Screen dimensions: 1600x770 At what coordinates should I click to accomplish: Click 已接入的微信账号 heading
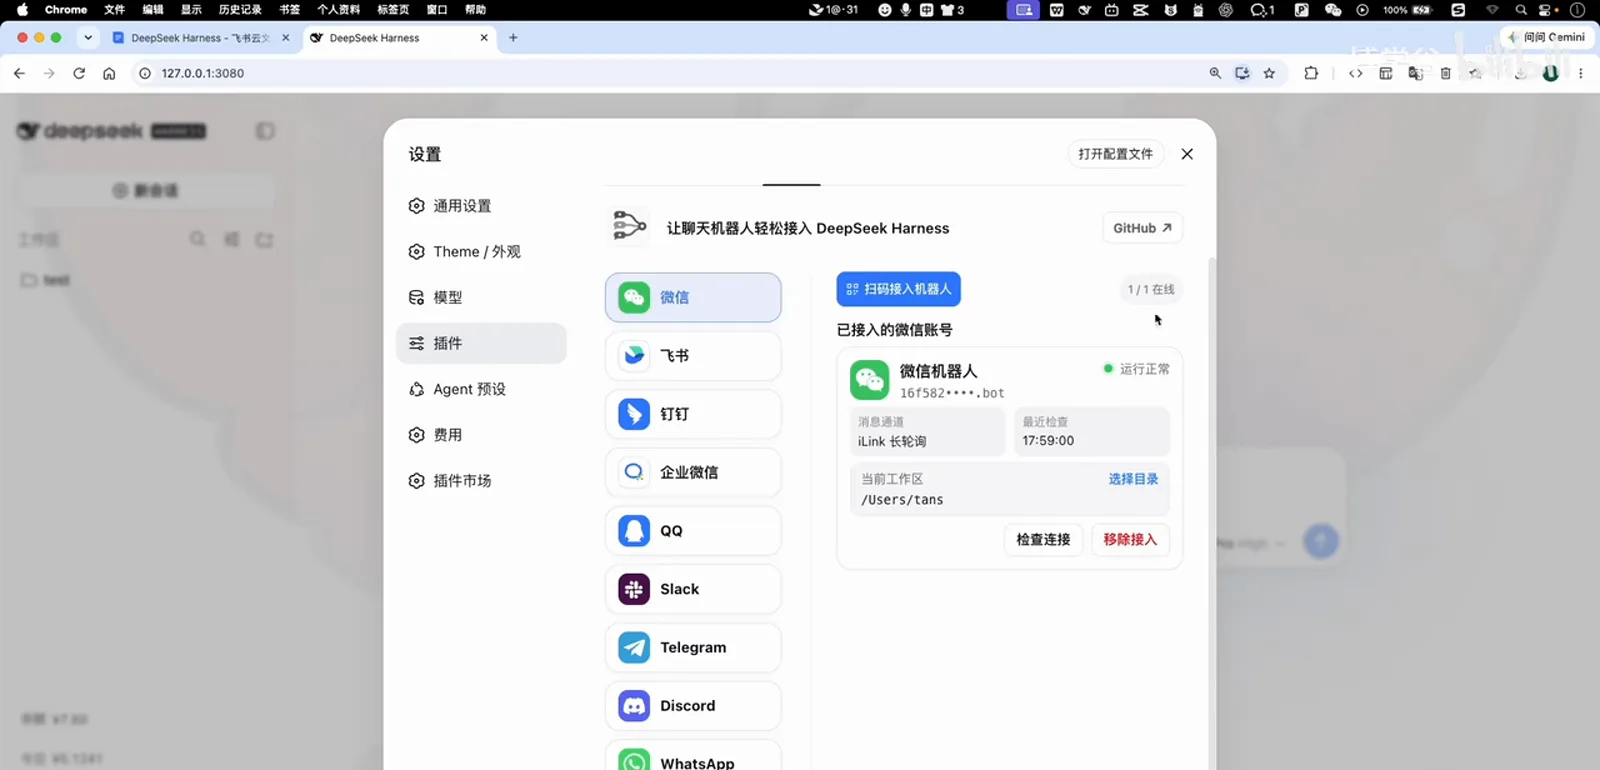tap(894, 330)
